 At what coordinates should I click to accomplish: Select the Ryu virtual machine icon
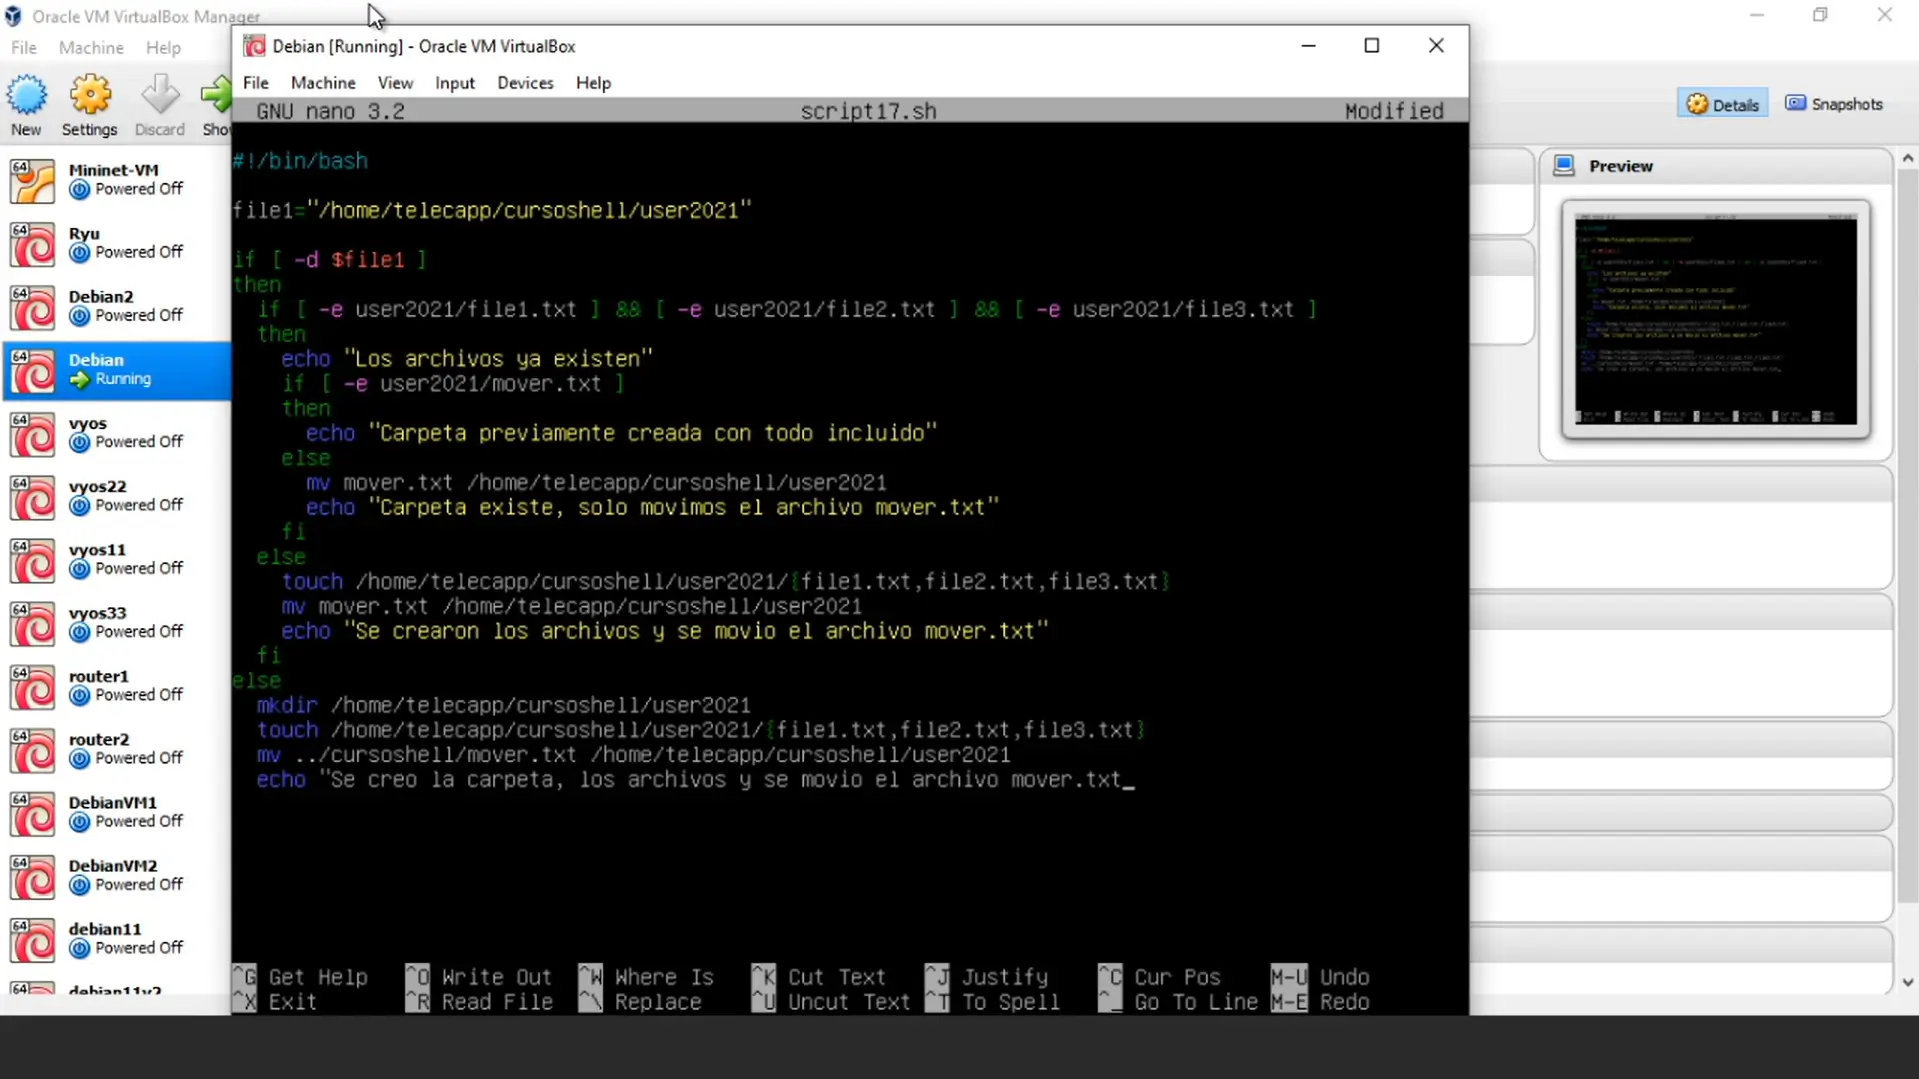coord(32,244)
